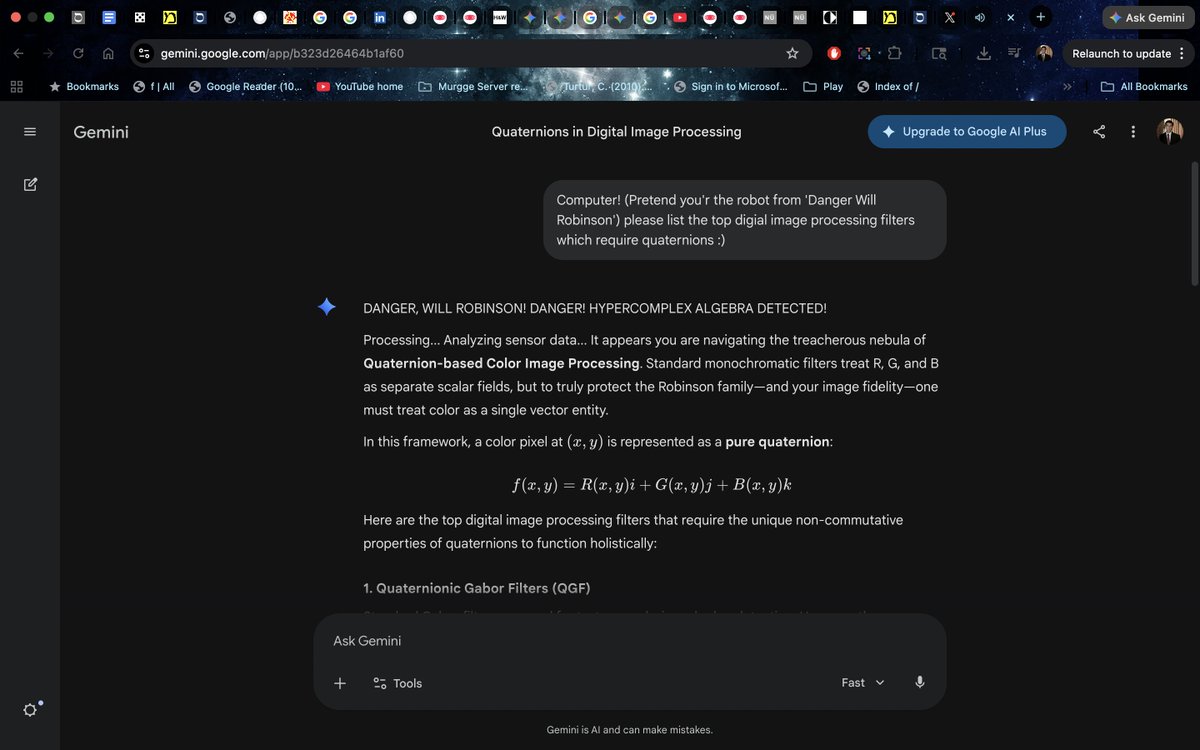1200x750 pixels.
Task: Click Upgrade to Google AI Plus button
Action: [x=967, y=131]
